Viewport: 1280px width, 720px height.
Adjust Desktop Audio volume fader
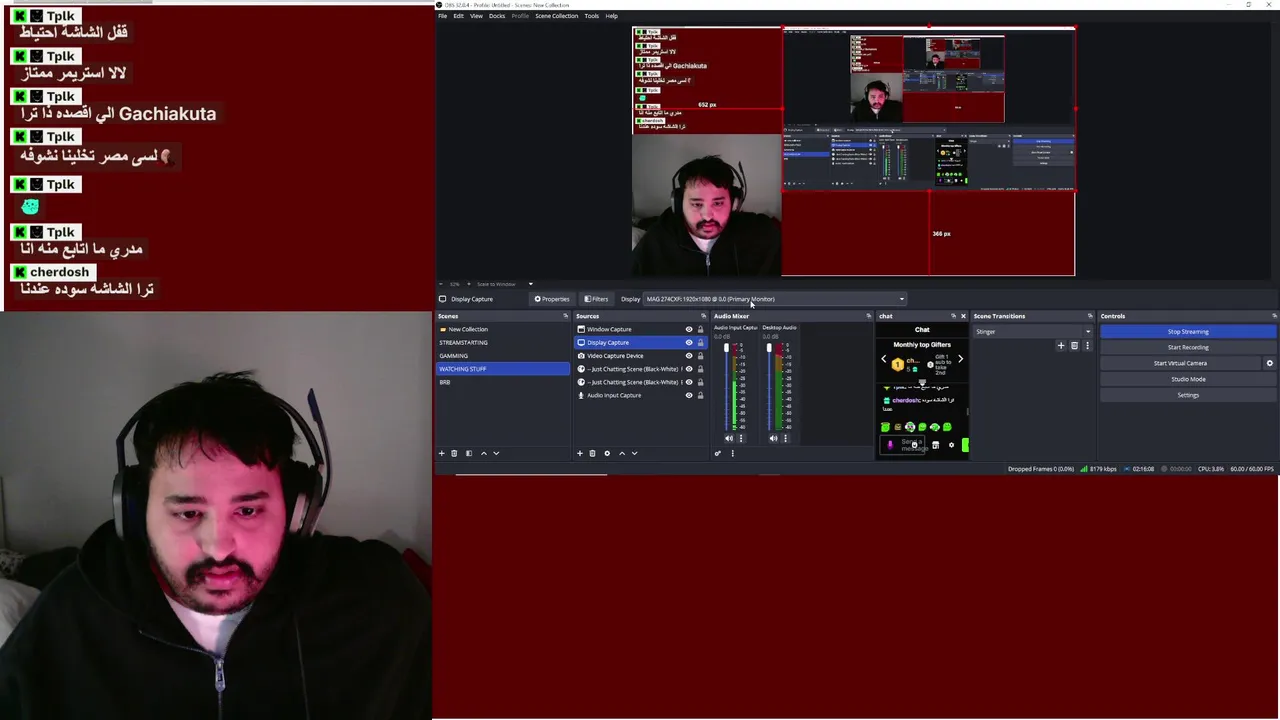(770, 348)
